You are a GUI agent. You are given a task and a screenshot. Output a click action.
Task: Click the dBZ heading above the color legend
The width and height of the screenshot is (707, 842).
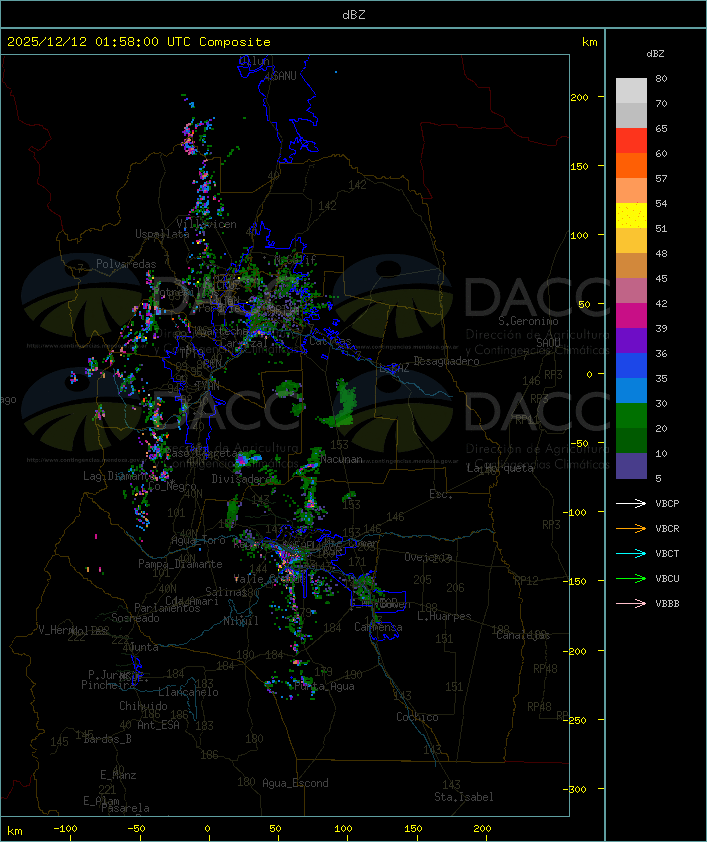(655, 54)
